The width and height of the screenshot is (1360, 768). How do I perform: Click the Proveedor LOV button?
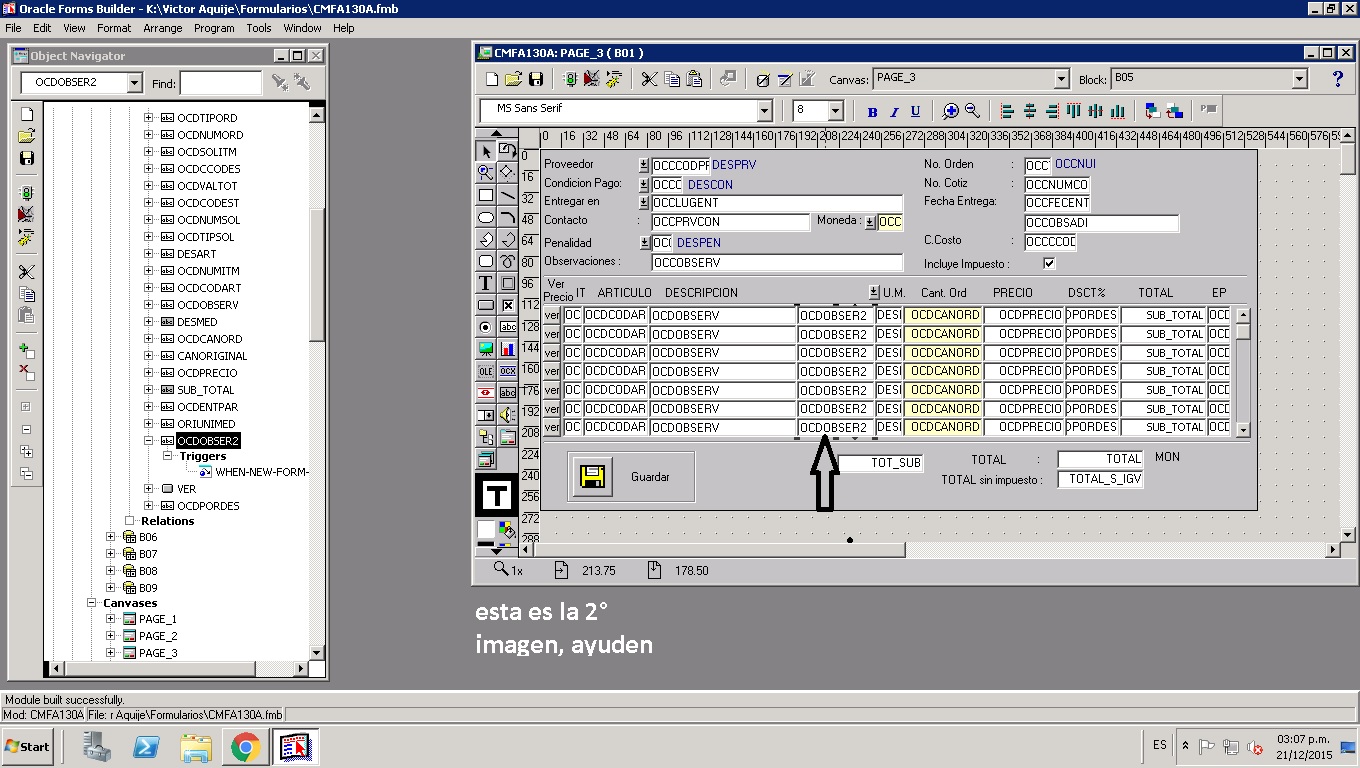coord(644,165)
